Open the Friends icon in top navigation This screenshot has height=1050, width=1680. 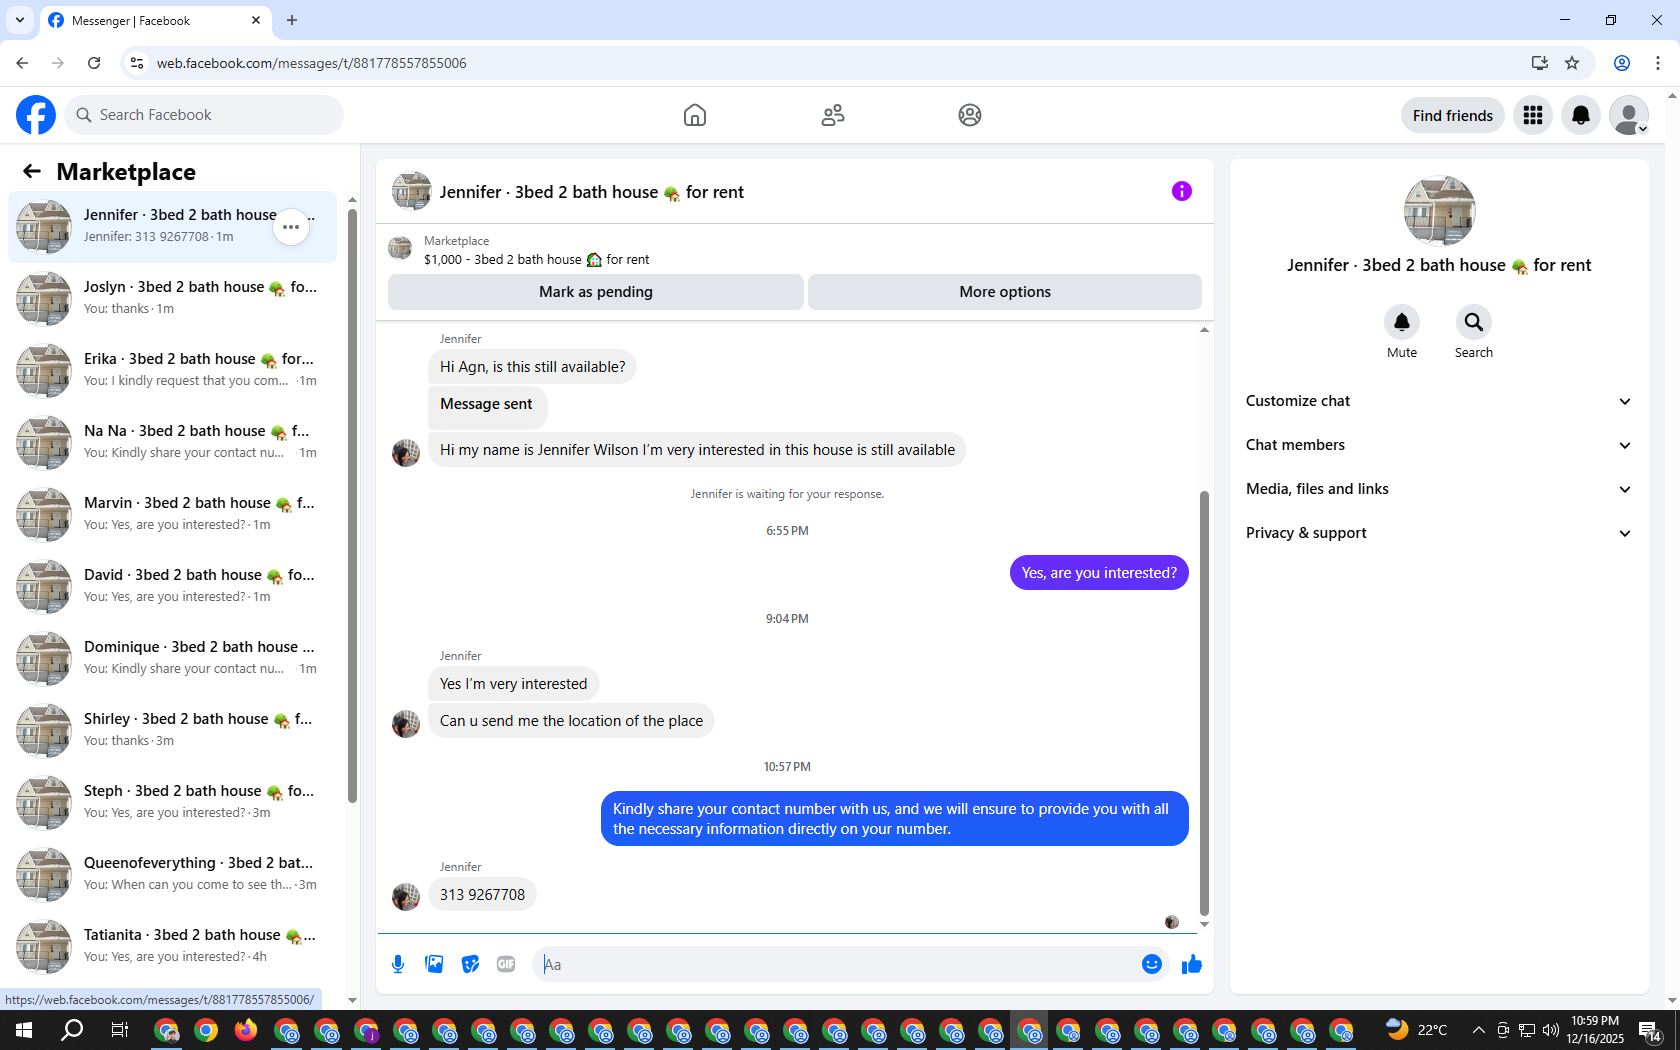(833, 115)
